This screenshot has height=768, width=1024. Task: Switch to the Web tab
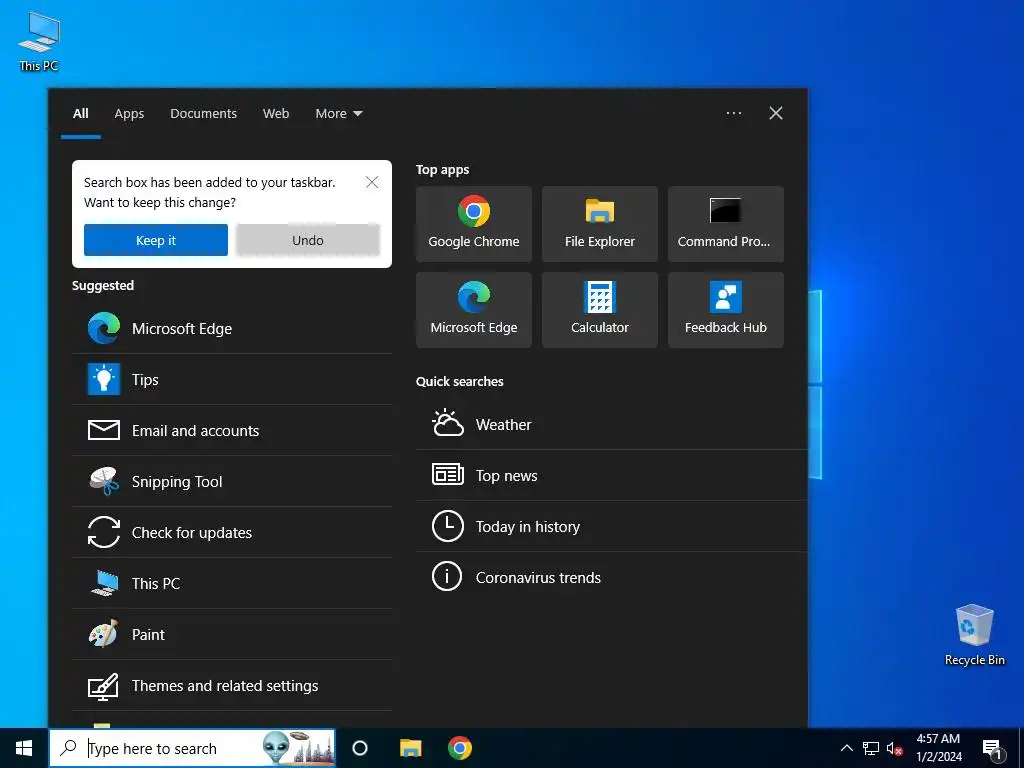point(276,114)
